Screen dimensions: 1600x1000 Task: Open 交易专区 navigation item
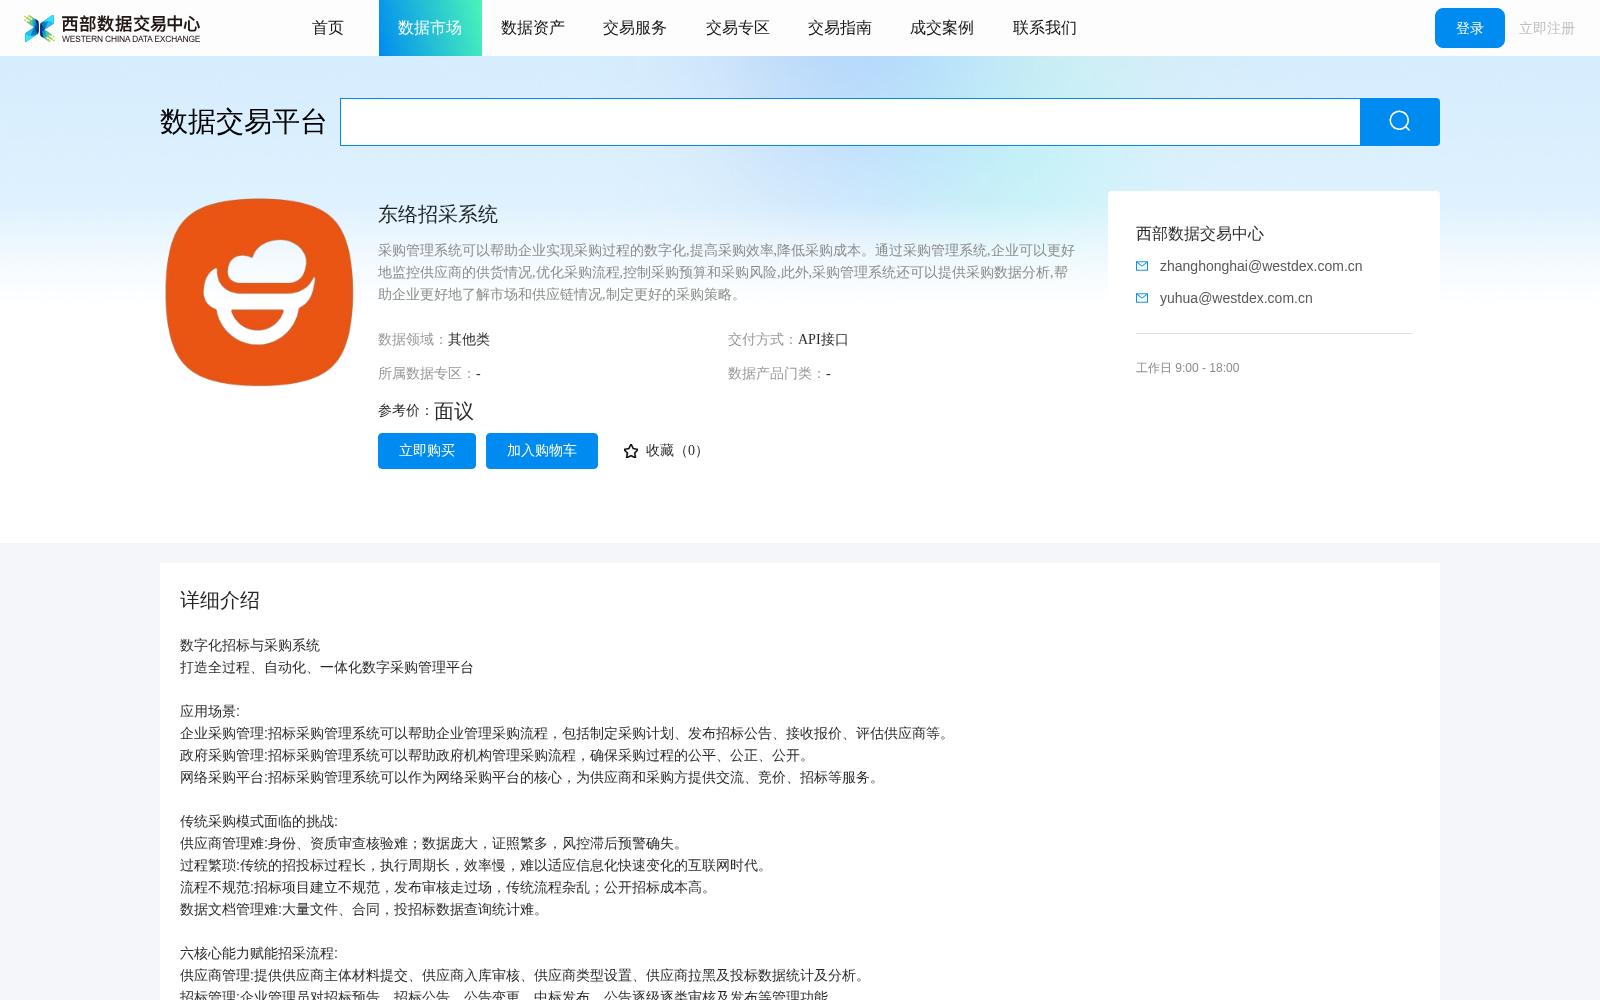(x=738, y=28)
